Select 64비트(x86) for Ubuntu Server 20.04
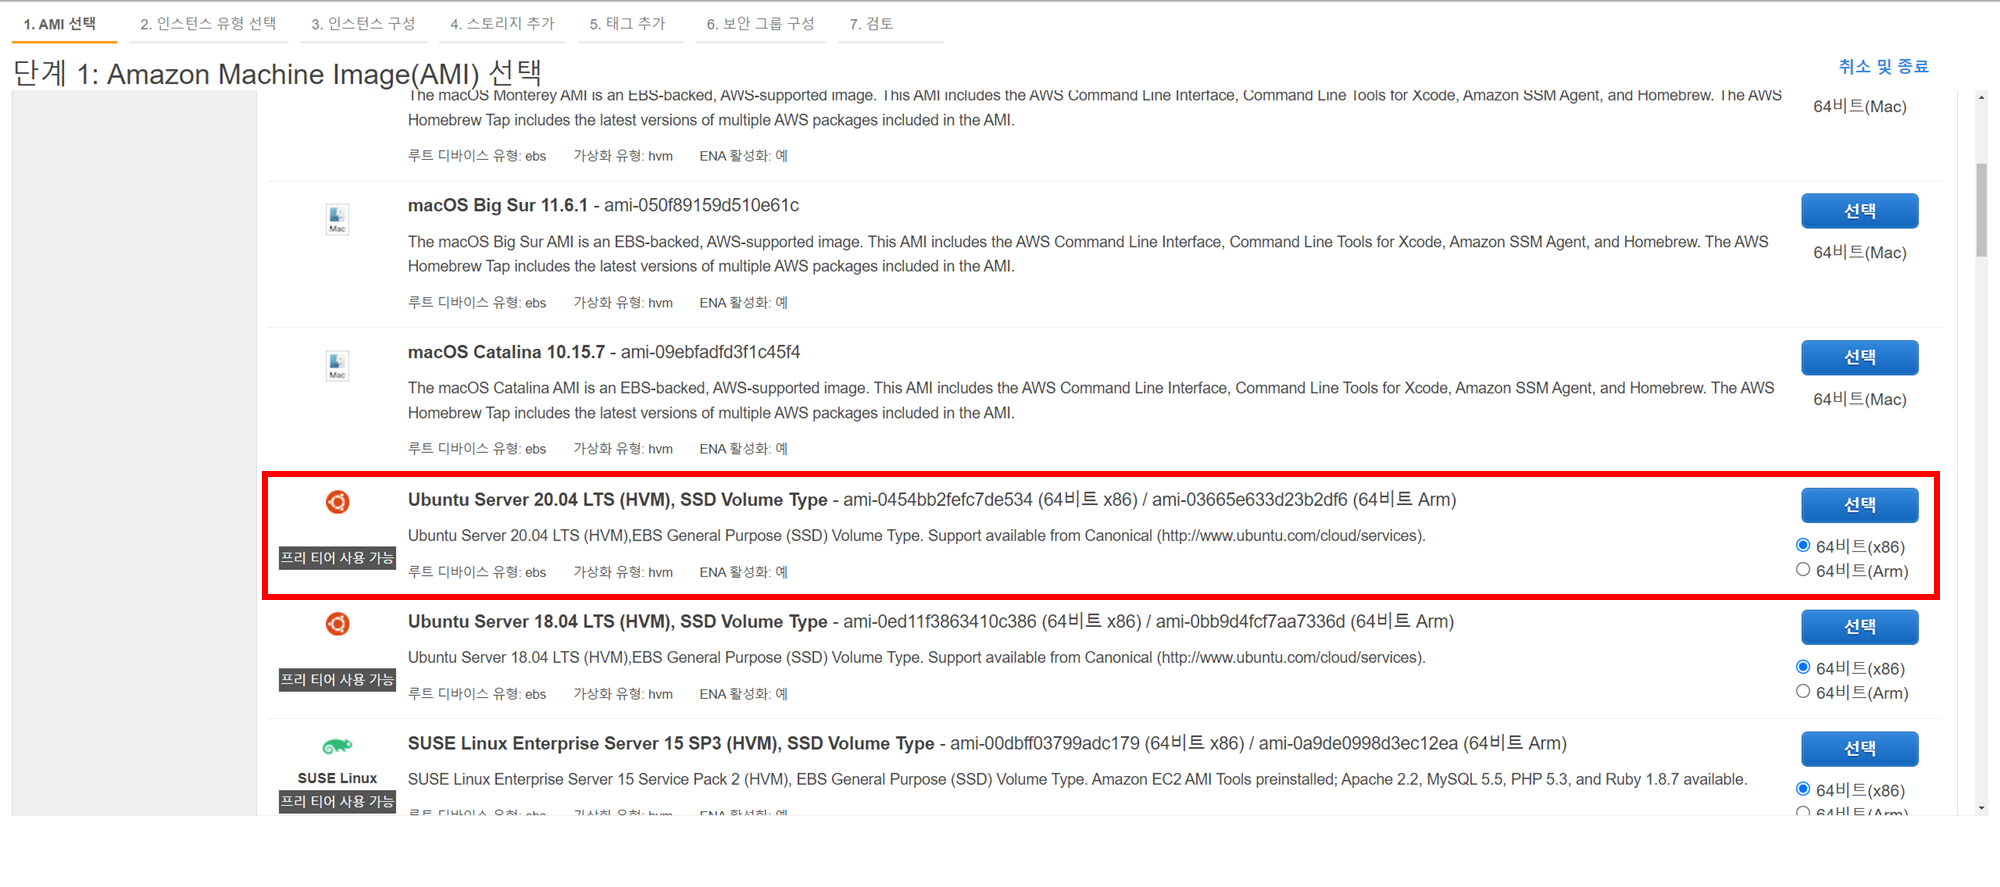 coord(1803,545)
